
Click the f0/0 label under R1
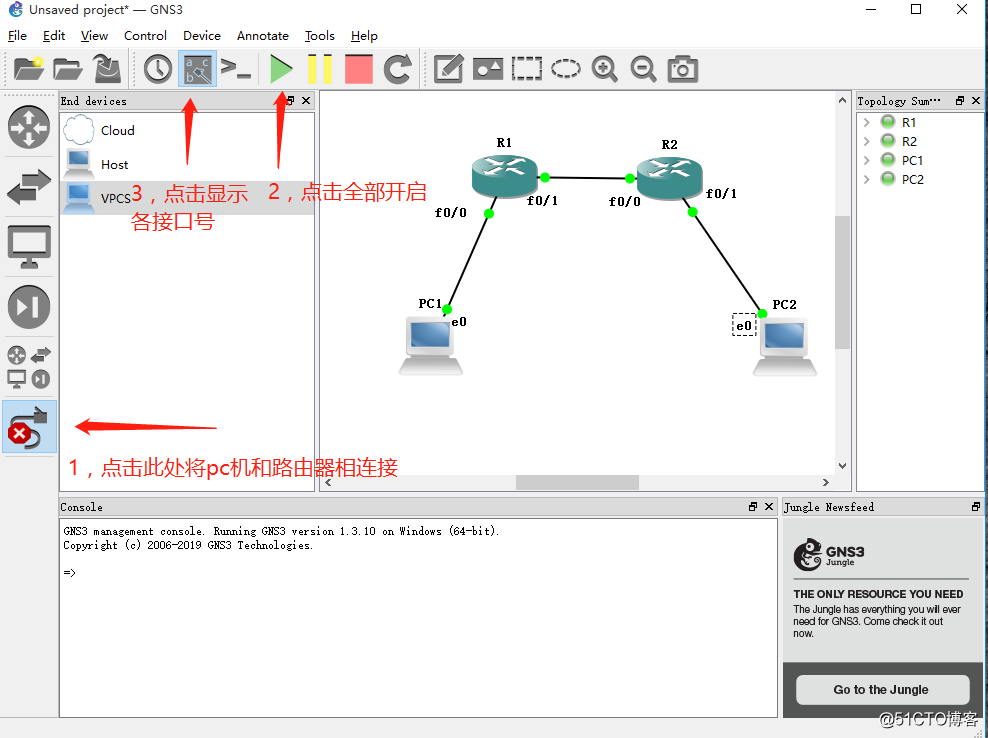point(451,213)
